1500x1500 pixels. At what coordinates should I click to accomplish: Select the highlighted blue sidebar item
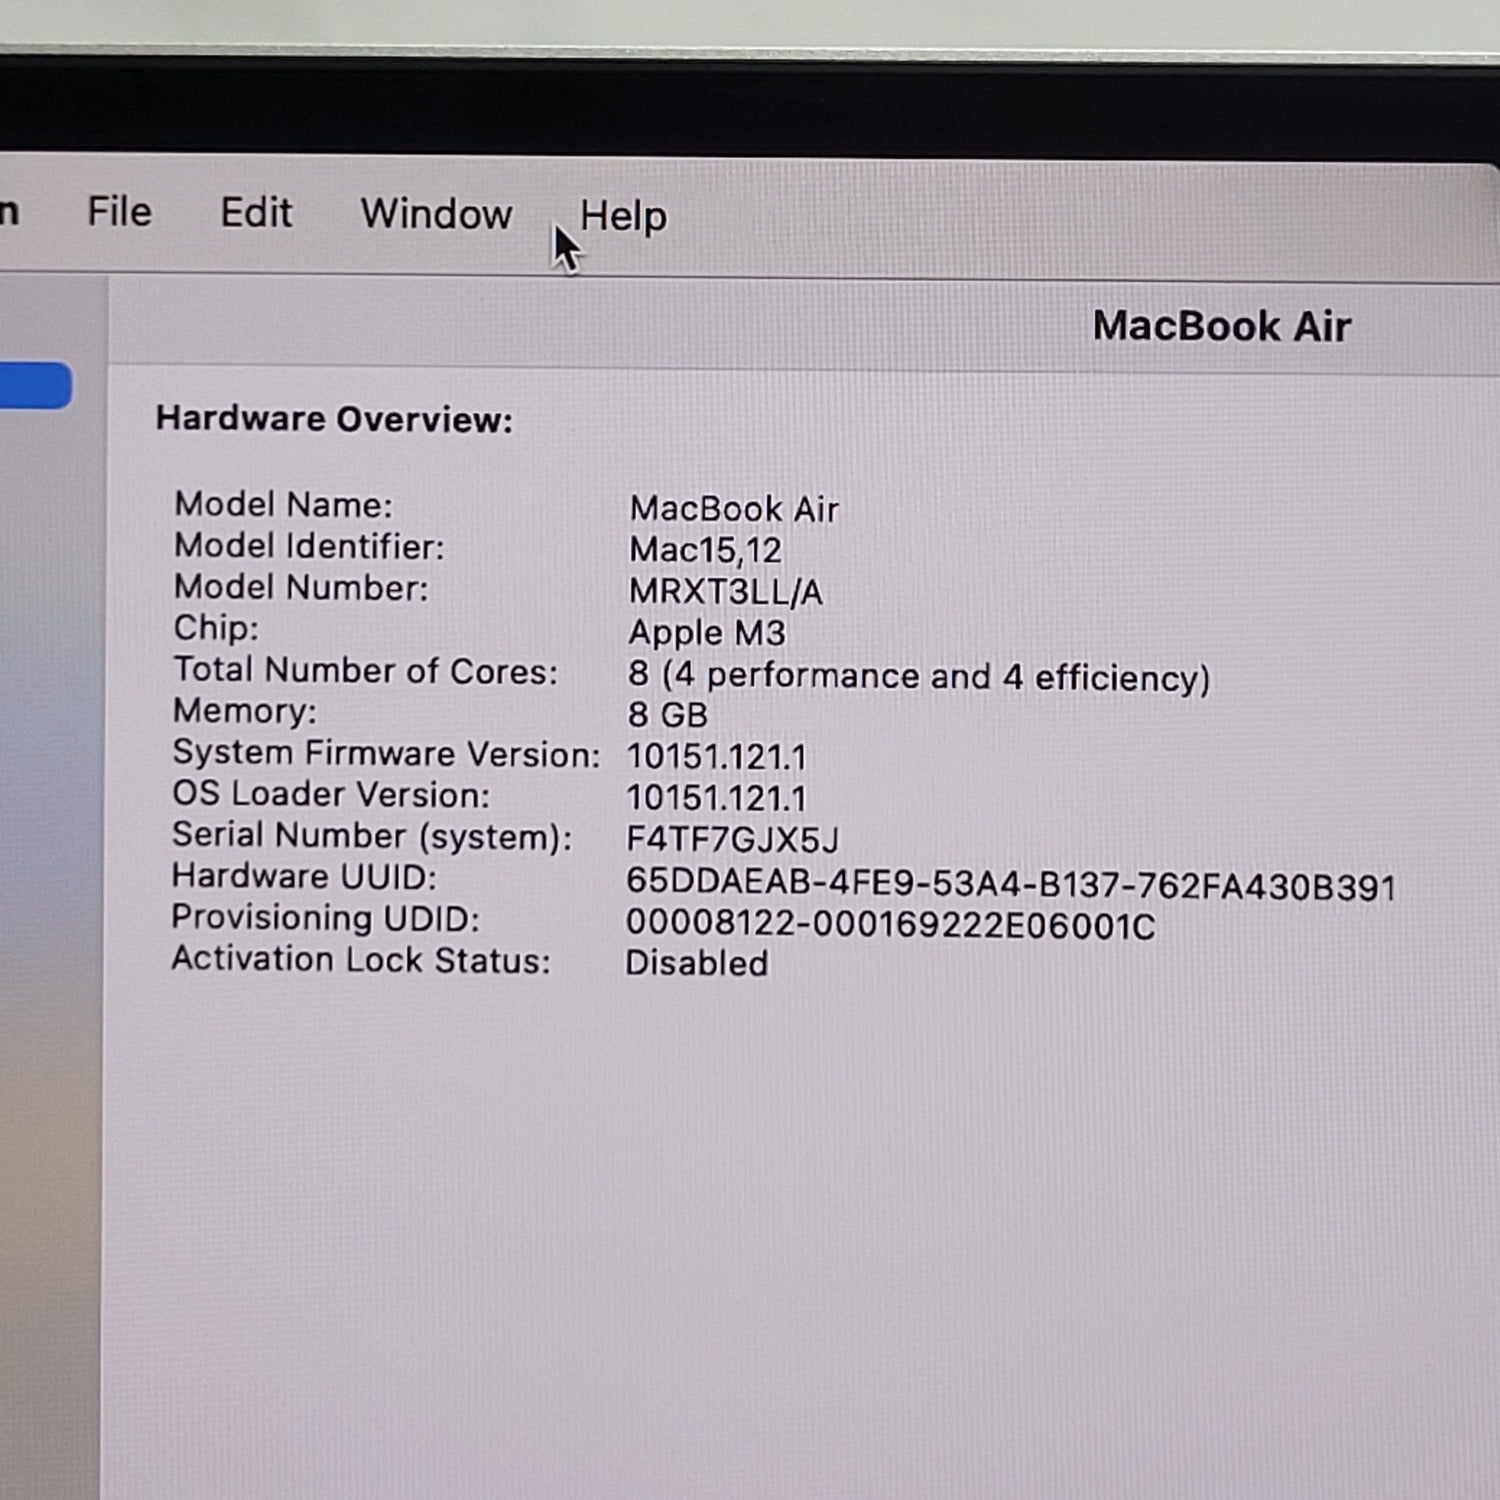pos(34,386)
